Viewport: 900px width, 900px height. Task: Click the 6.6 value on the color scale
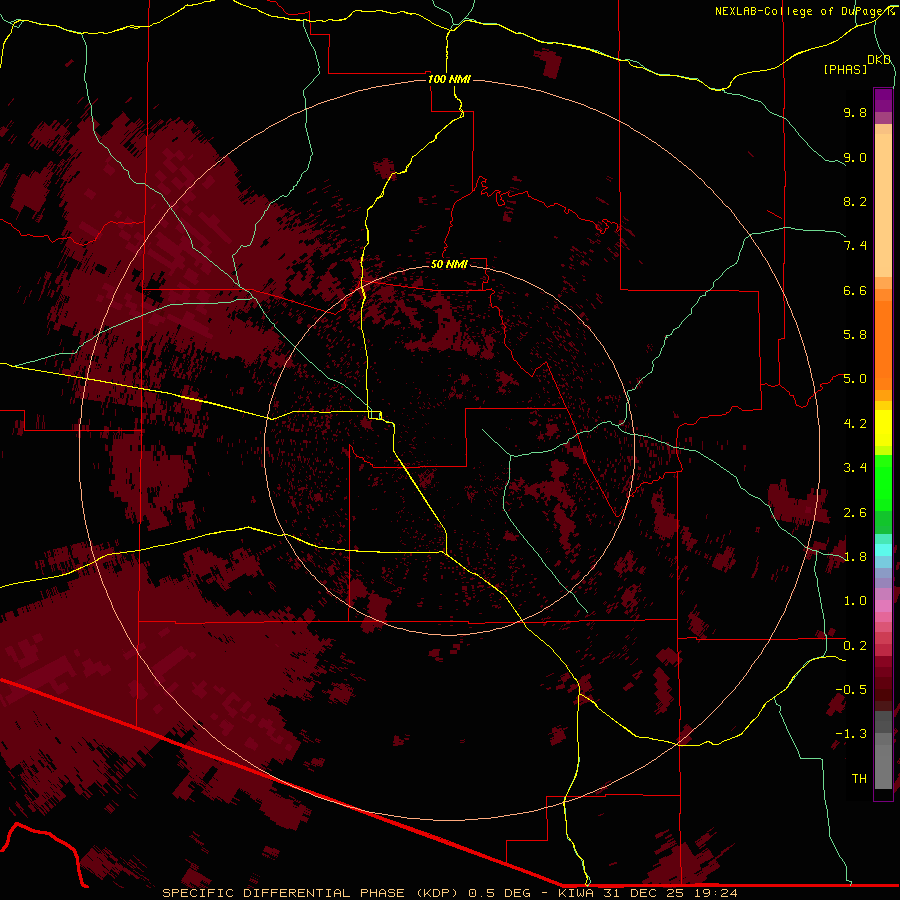[855, 290]
